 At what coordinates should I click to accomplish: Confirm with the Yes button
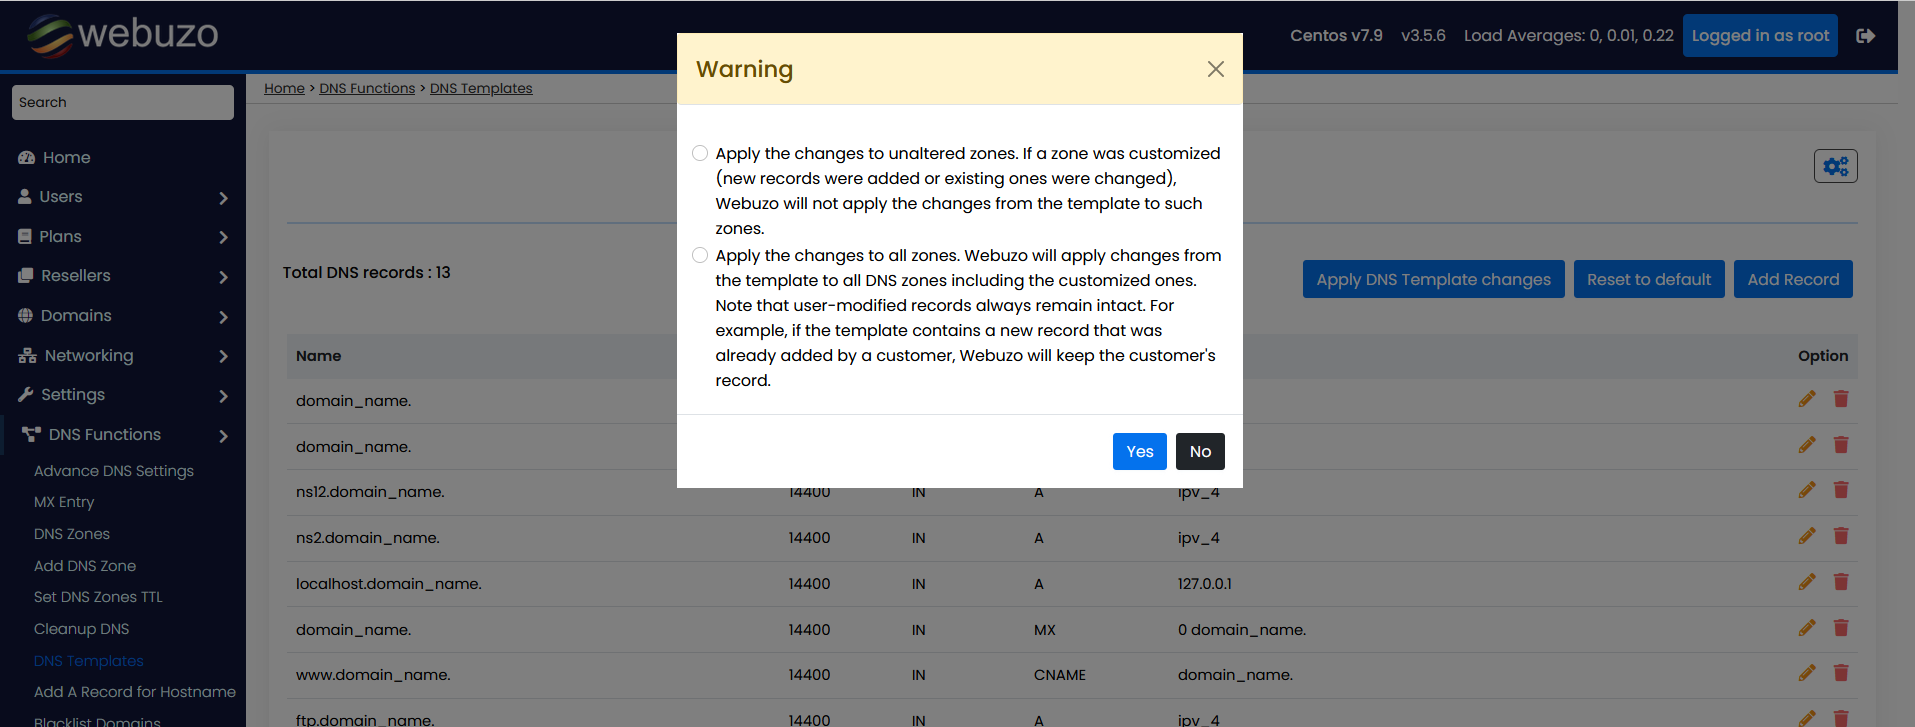[x=1139, y=452]
